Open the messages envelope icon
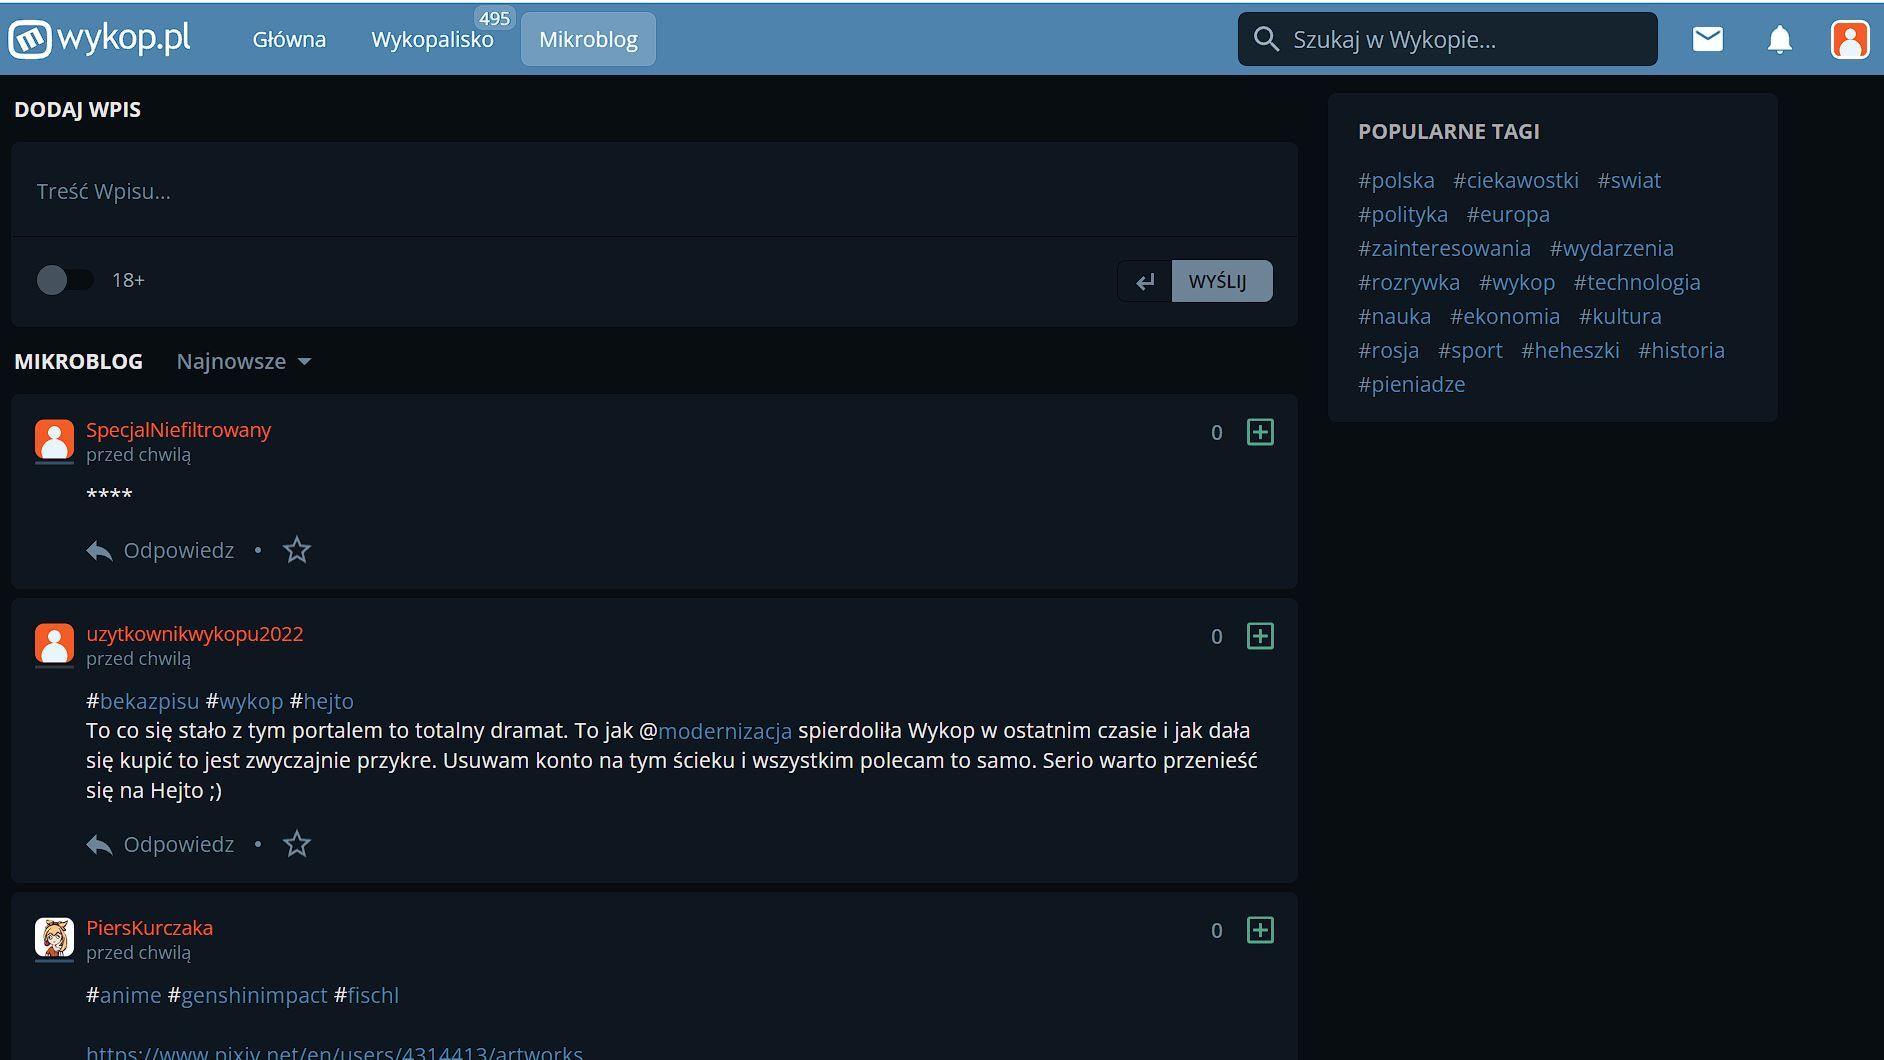1884x1060 pixels. [x=1707, y=40]
